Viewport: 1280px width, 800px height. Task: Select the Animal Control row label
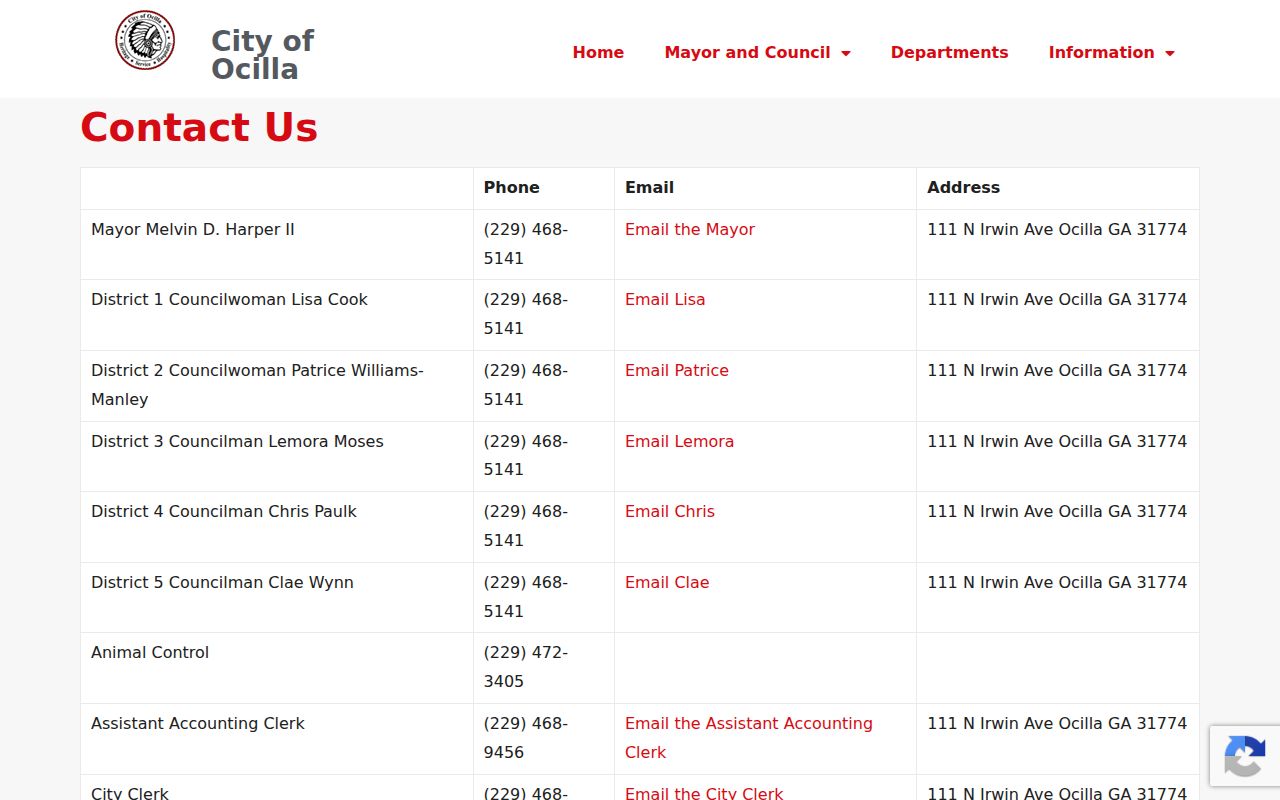coord(150,652)
